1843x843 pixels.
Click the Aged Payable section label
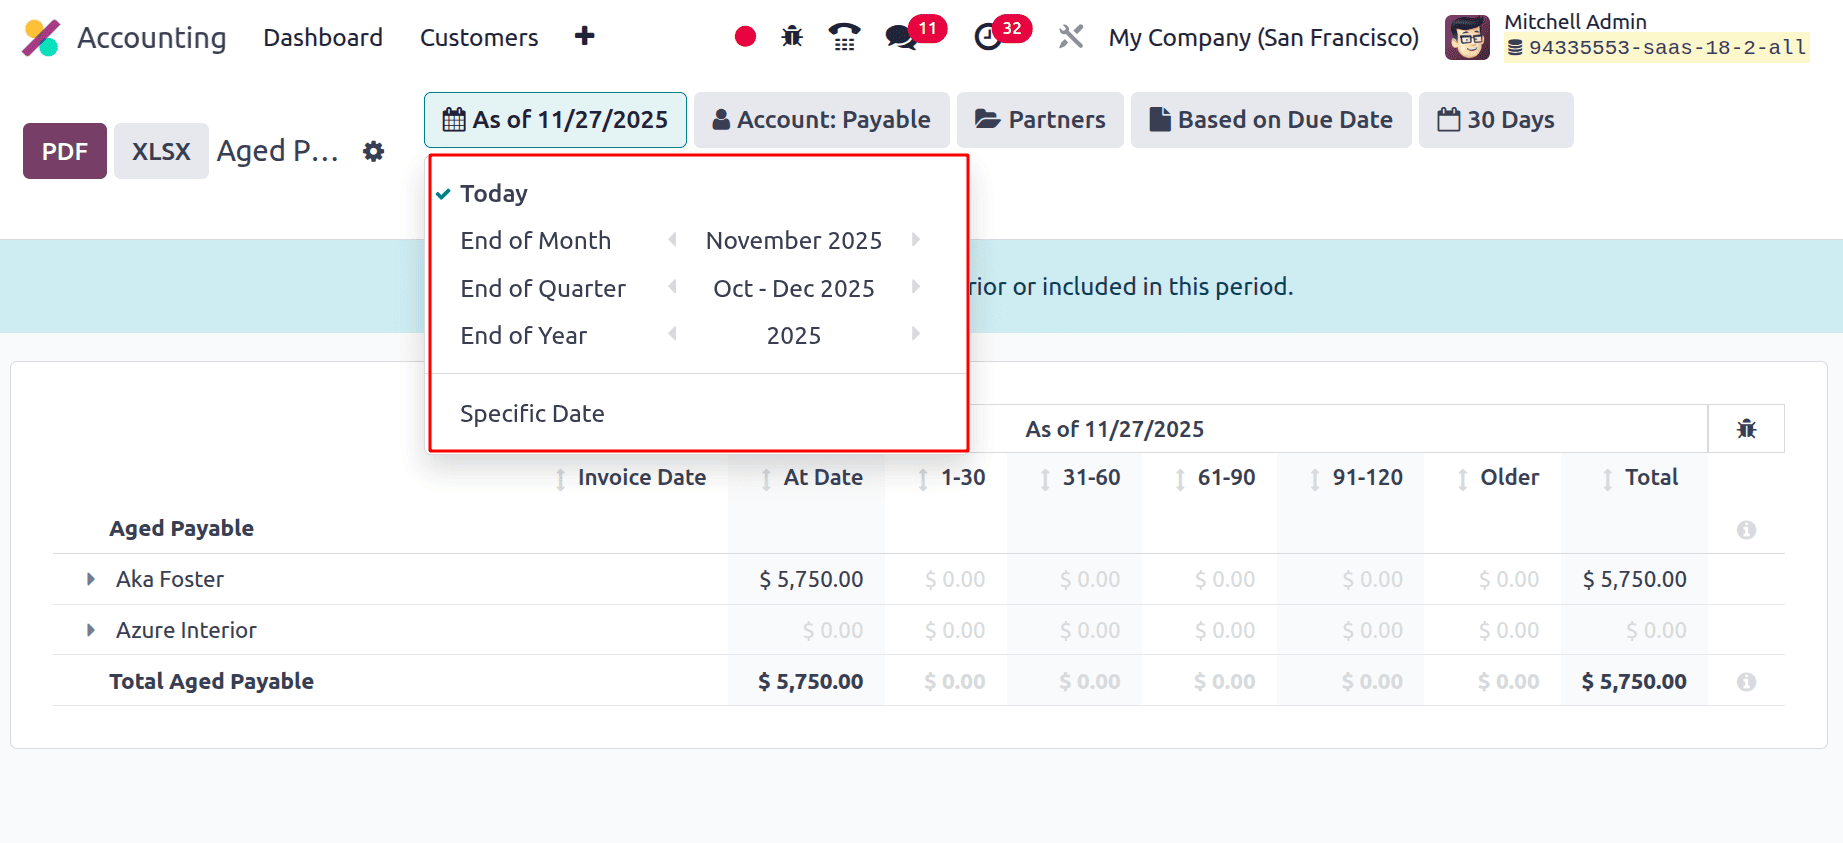coord(182,528)
